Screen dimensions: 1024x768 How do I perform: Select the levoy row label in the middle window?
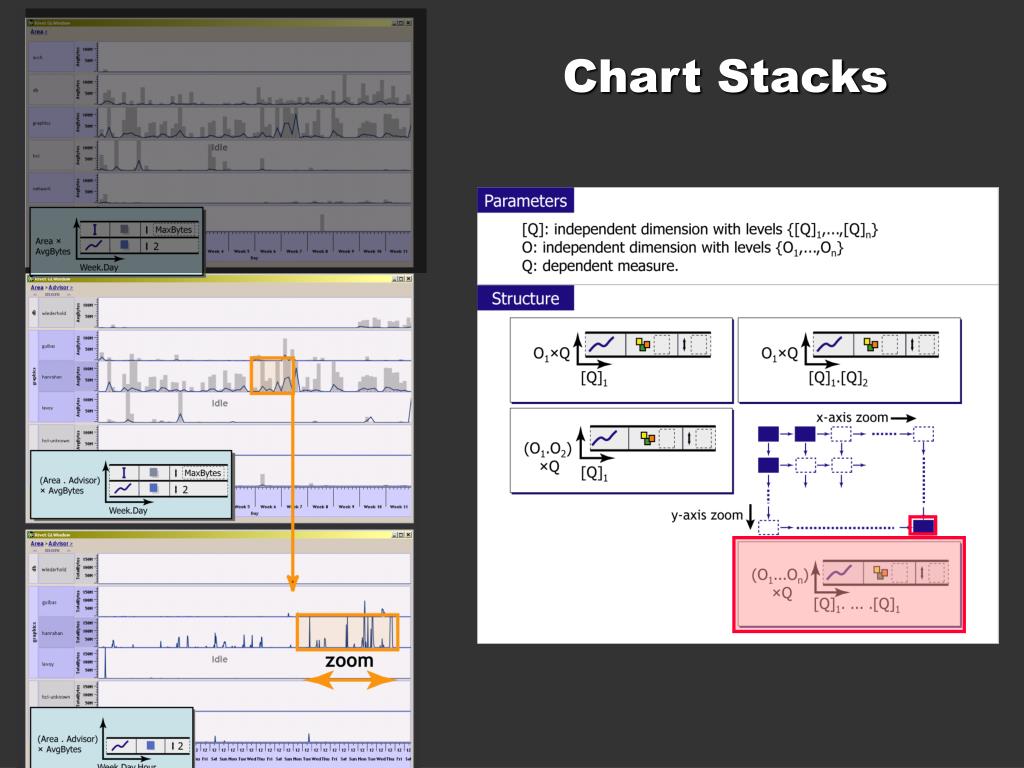point(48,408)
